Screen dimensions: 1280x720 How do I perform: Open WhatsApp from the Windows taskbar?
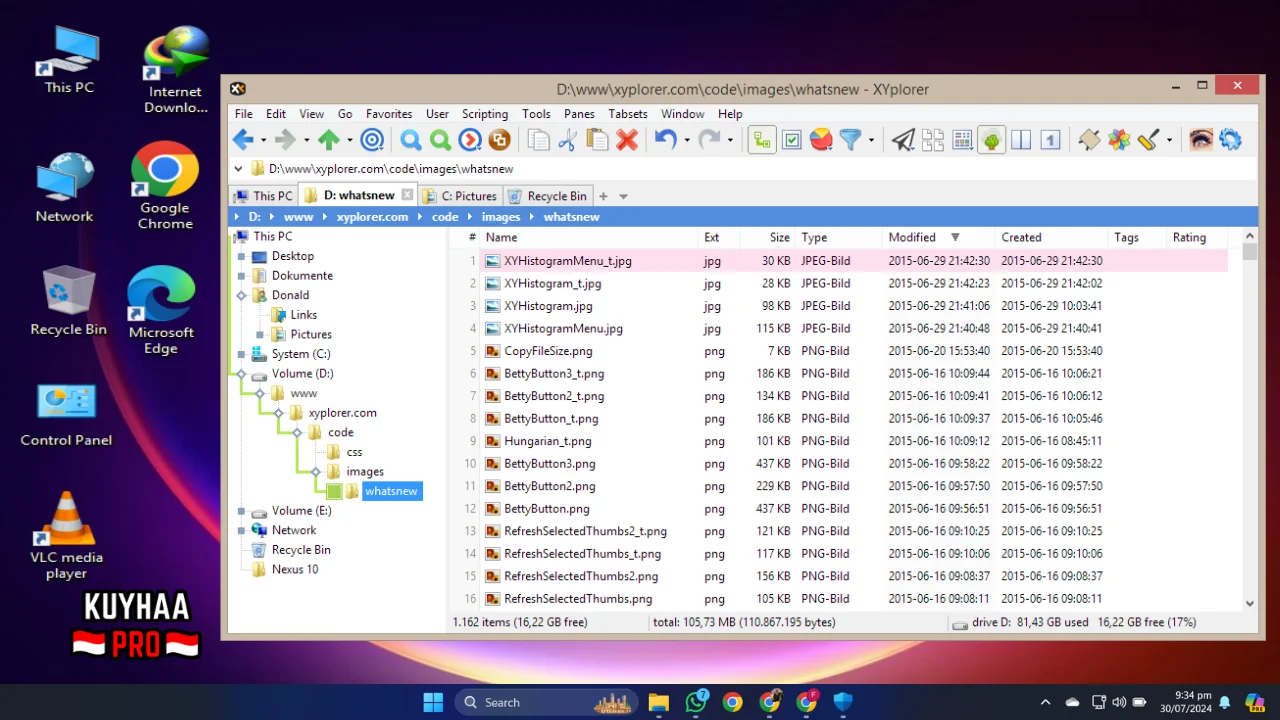pyautogui.click(x=696, y=702)
